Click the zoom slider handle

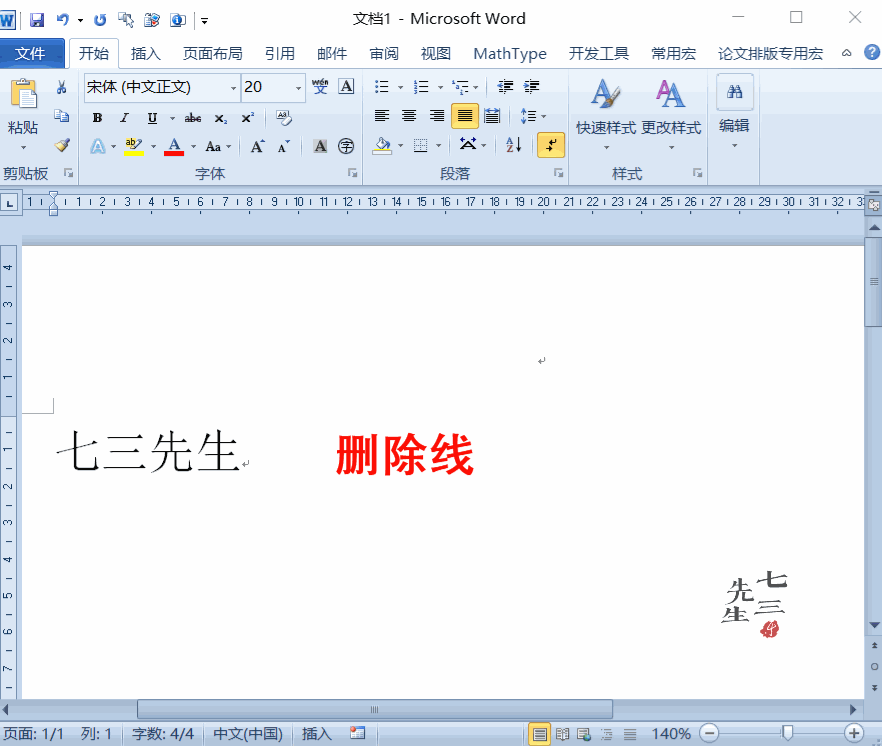click(788, 733)
